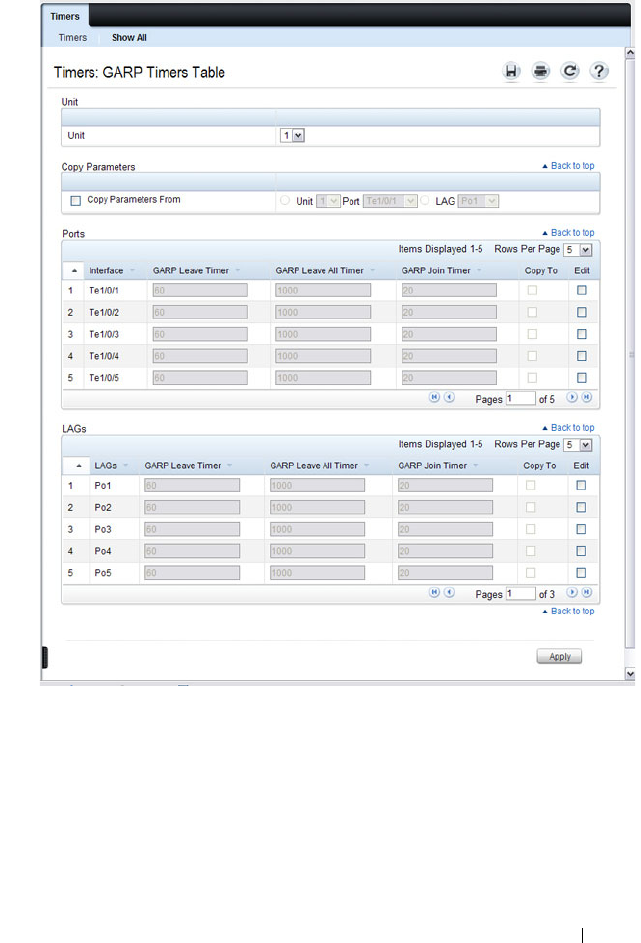Open the Port Te1/0/1 dropdown
This screenshot has height=943, width=641.
click(390, 201)
